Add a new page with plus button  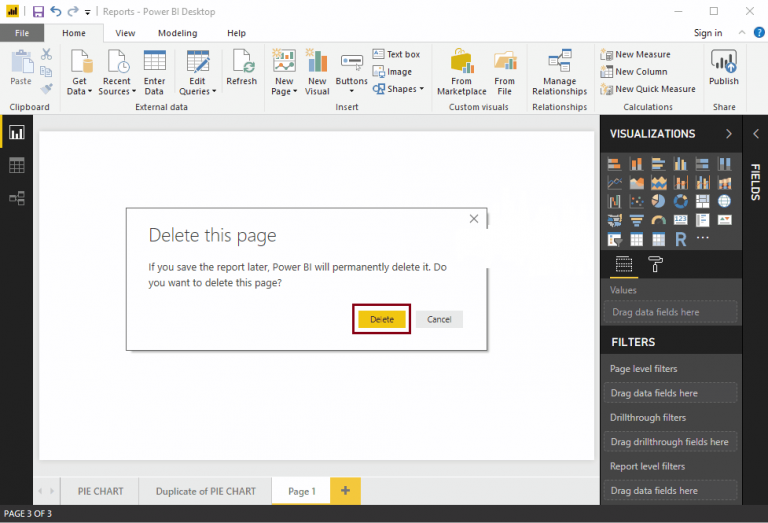345,491
